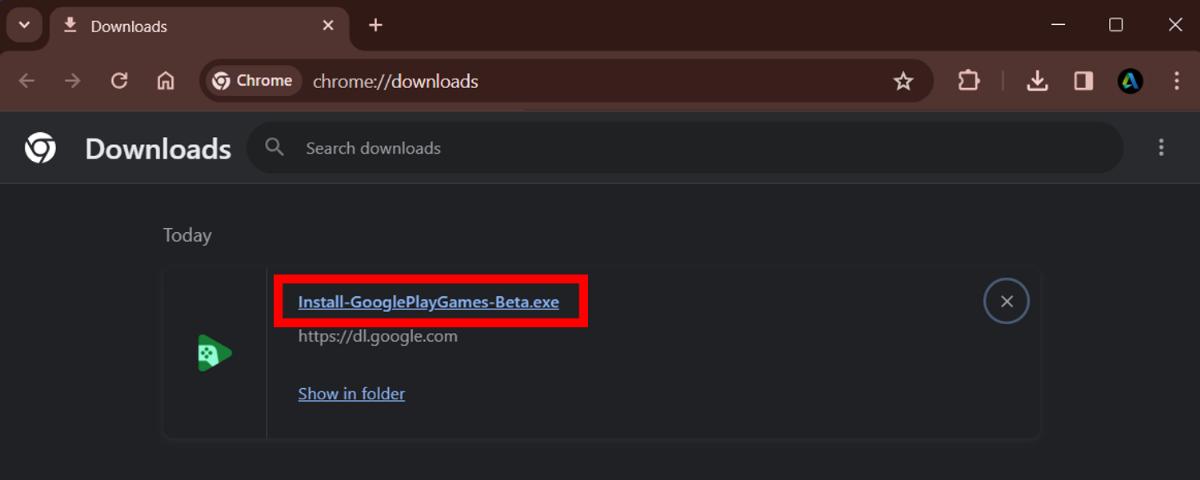The width and height of the screenshot is (1200, 480).
Task: Close the Downloads tab
Action: click(x=328, y=26)
